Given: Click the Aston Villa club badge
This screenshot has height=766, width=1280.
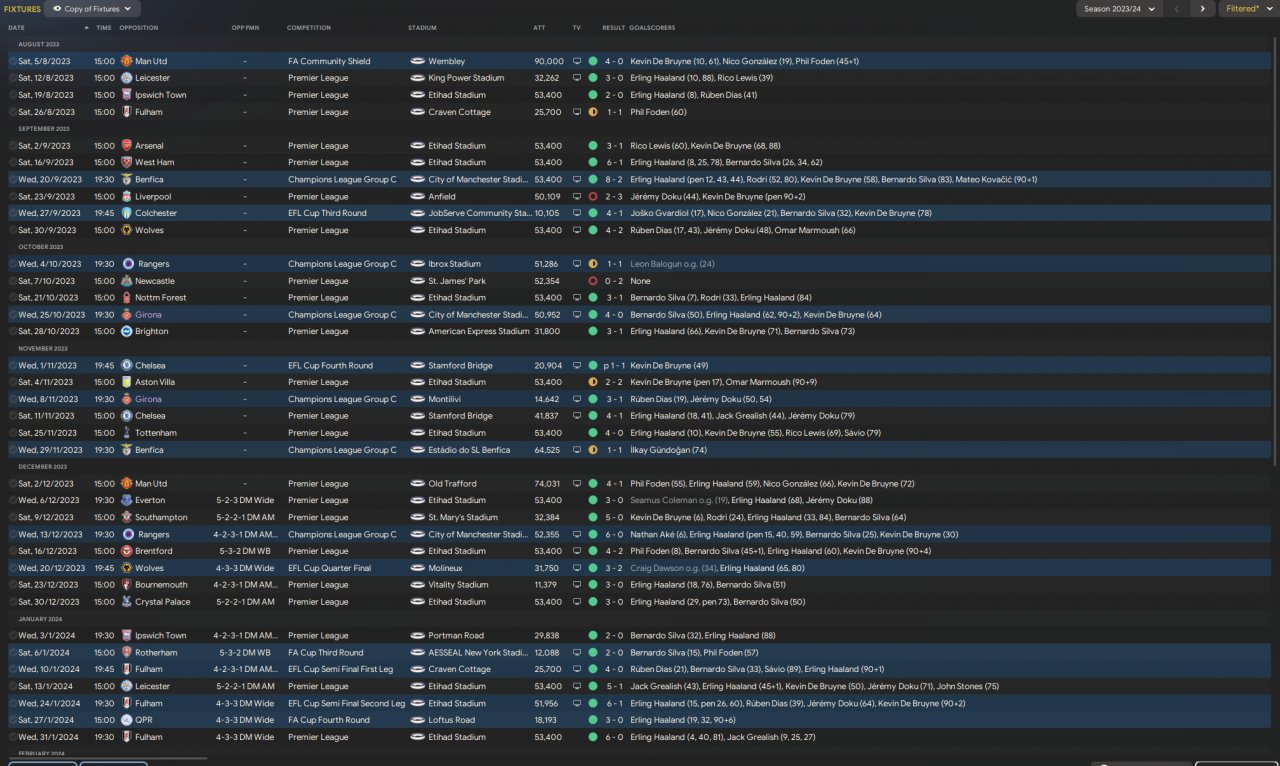Looking at the screenshot, I should (127, 382).
